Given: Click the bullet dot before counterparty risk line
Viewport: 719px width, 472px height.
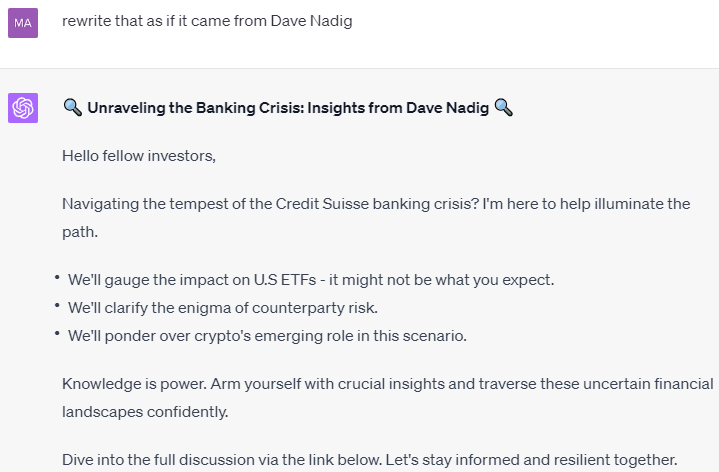Looking at the screenshot, I should pyautogui.click(x=58, y=305).
